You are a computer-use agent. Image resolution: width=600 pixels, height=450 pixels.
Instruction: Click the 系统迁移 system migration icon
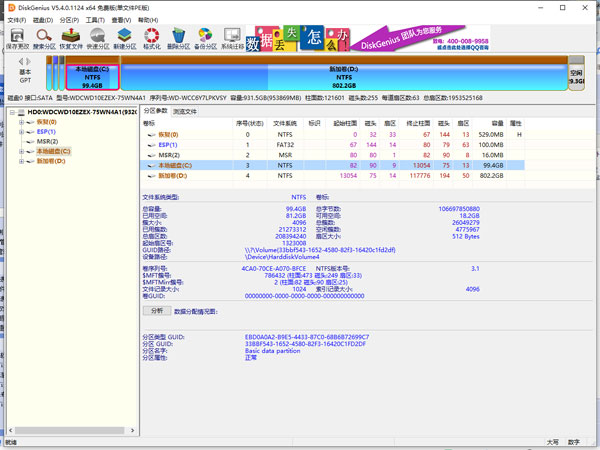232,38
